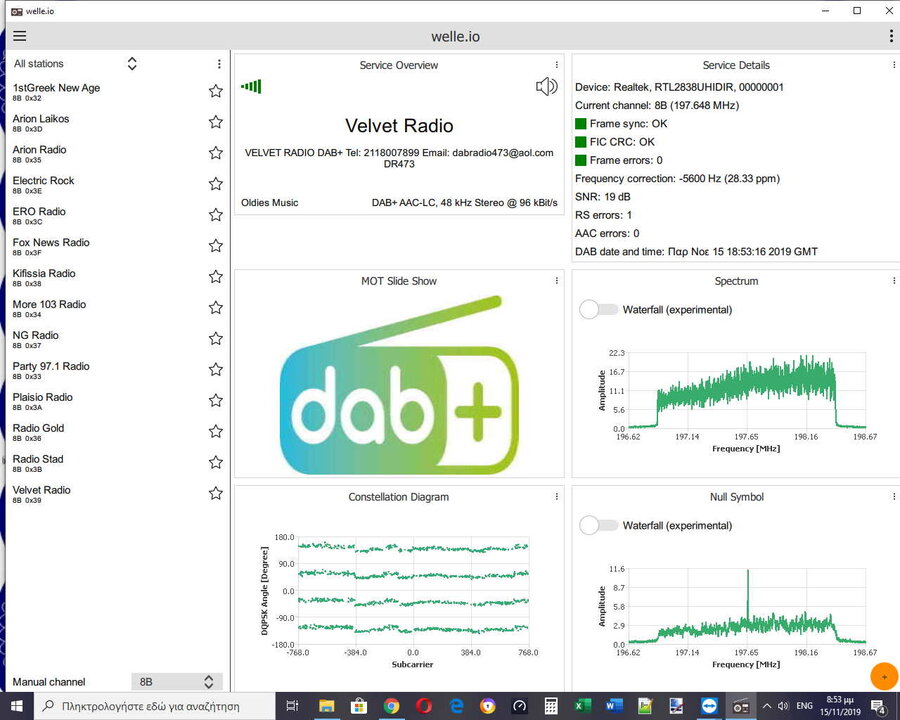This screenshot has height=720, width=900.
Task: Click the star next to Plaisio Radio
Action: tap(216, 401)
